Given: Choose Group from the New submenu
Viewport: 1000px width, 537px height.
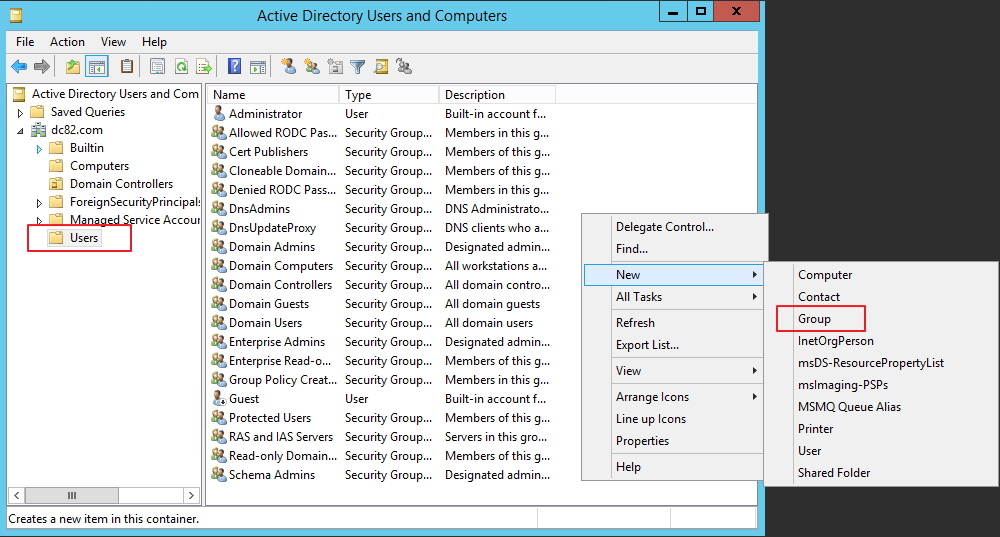Looking at the screenshot, I should point(814,318).
